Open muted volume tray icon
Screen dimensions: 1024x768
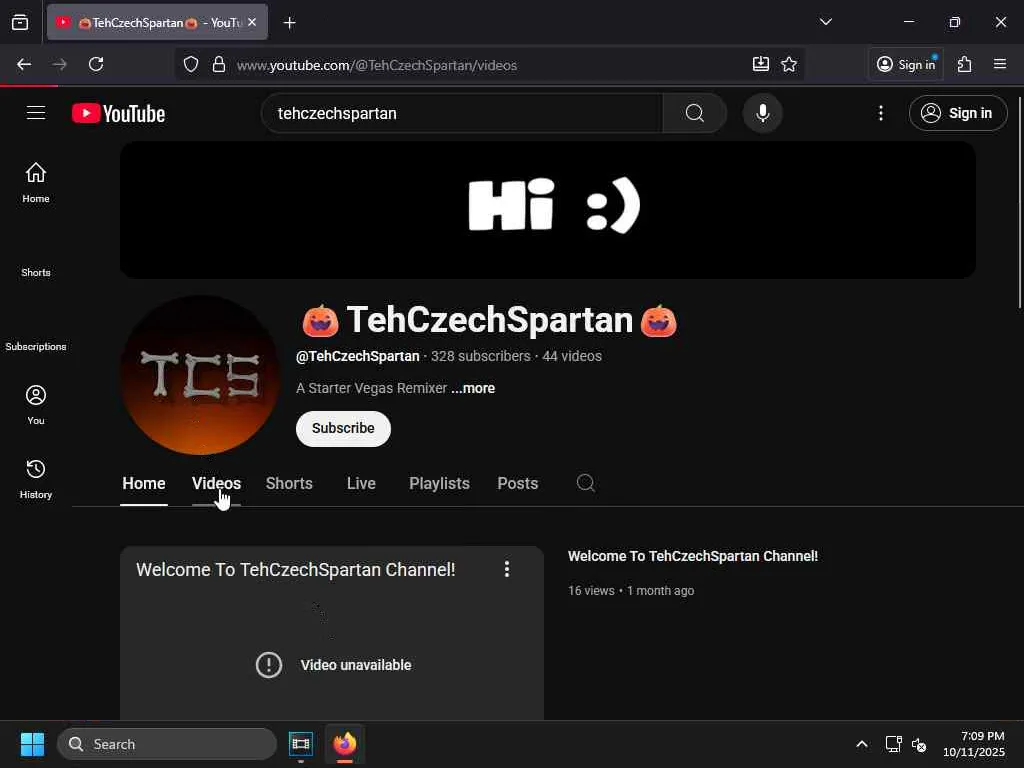919,744
